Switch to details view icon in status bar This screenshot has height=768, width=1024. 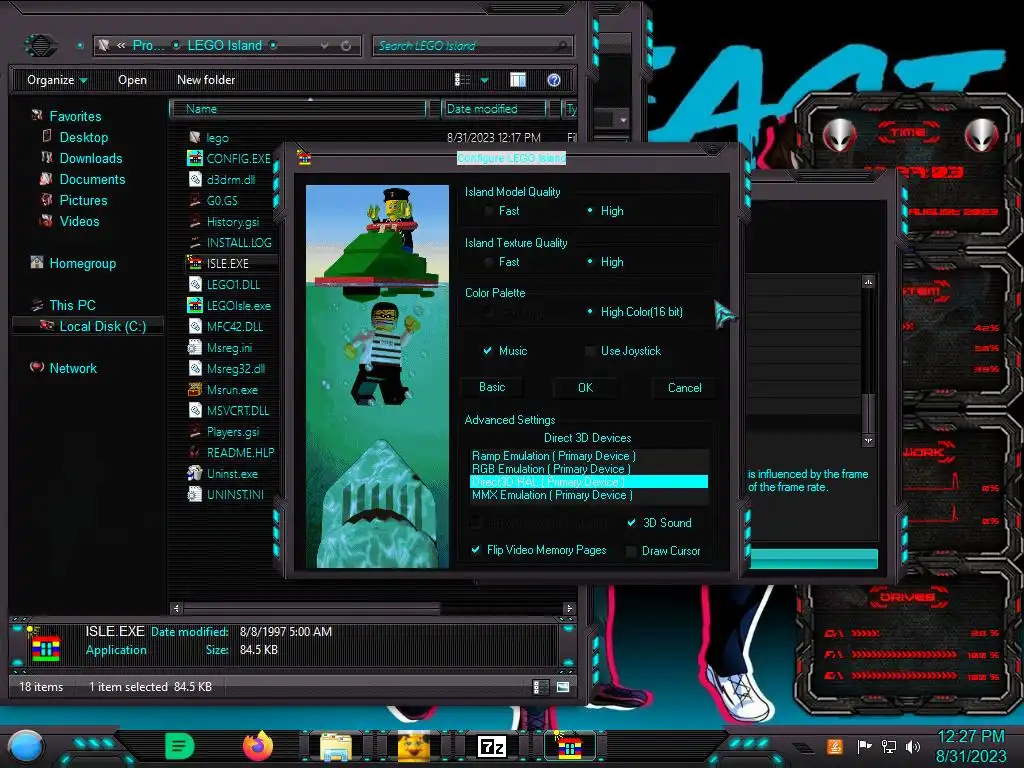coord(541,687)
